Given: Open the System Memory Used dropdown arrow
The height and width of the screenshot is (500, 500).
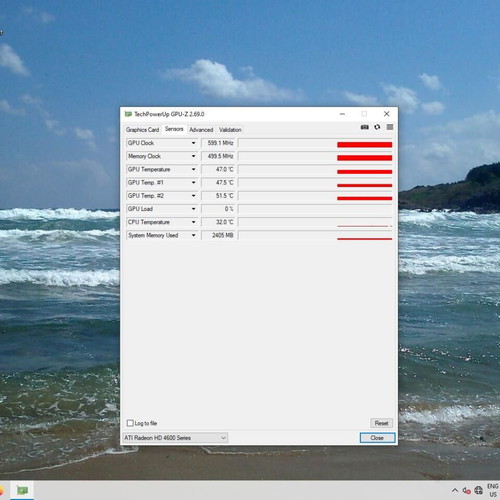Looking at the screenshot, I should [193, 235].
